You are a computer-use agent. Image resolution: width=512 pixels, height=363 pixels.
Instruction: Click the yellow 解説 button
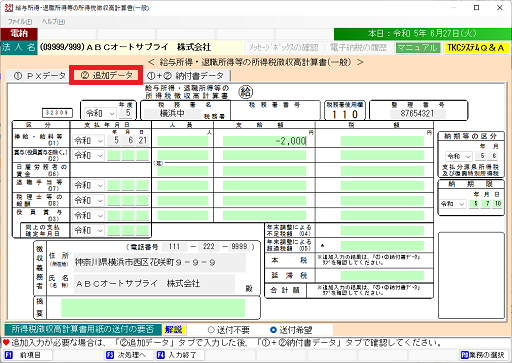(x=173, y=330)
